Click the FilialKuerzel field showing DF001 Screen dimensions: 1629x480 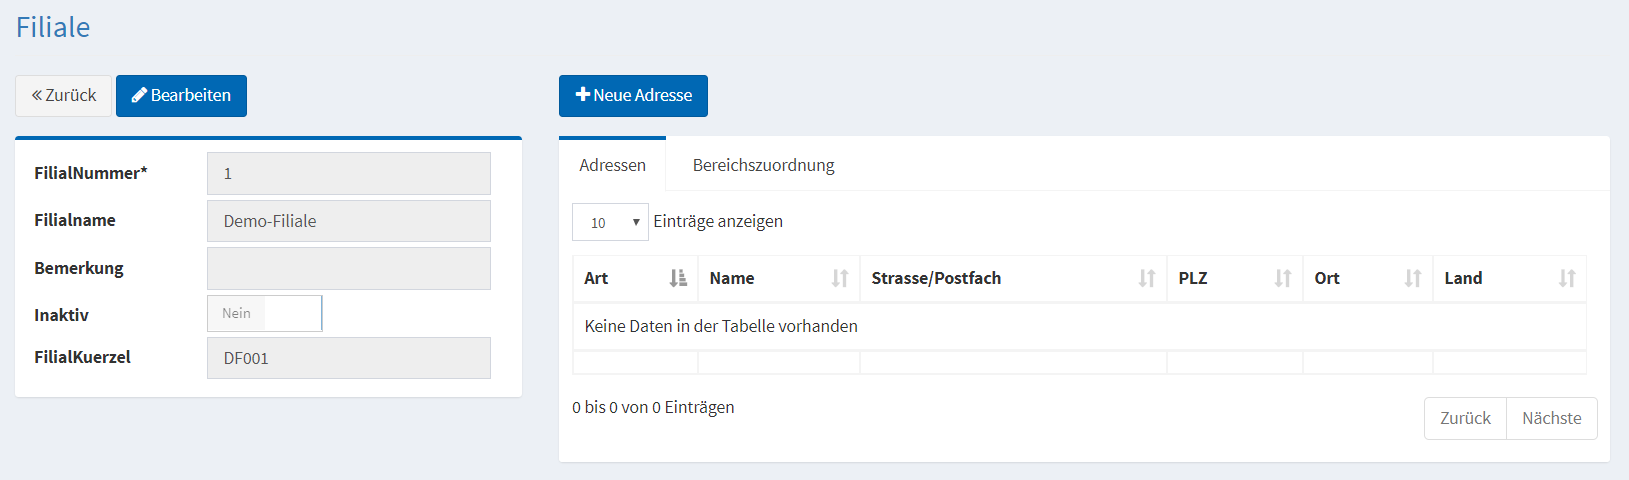pyautogui.click(x=348, y=358)
